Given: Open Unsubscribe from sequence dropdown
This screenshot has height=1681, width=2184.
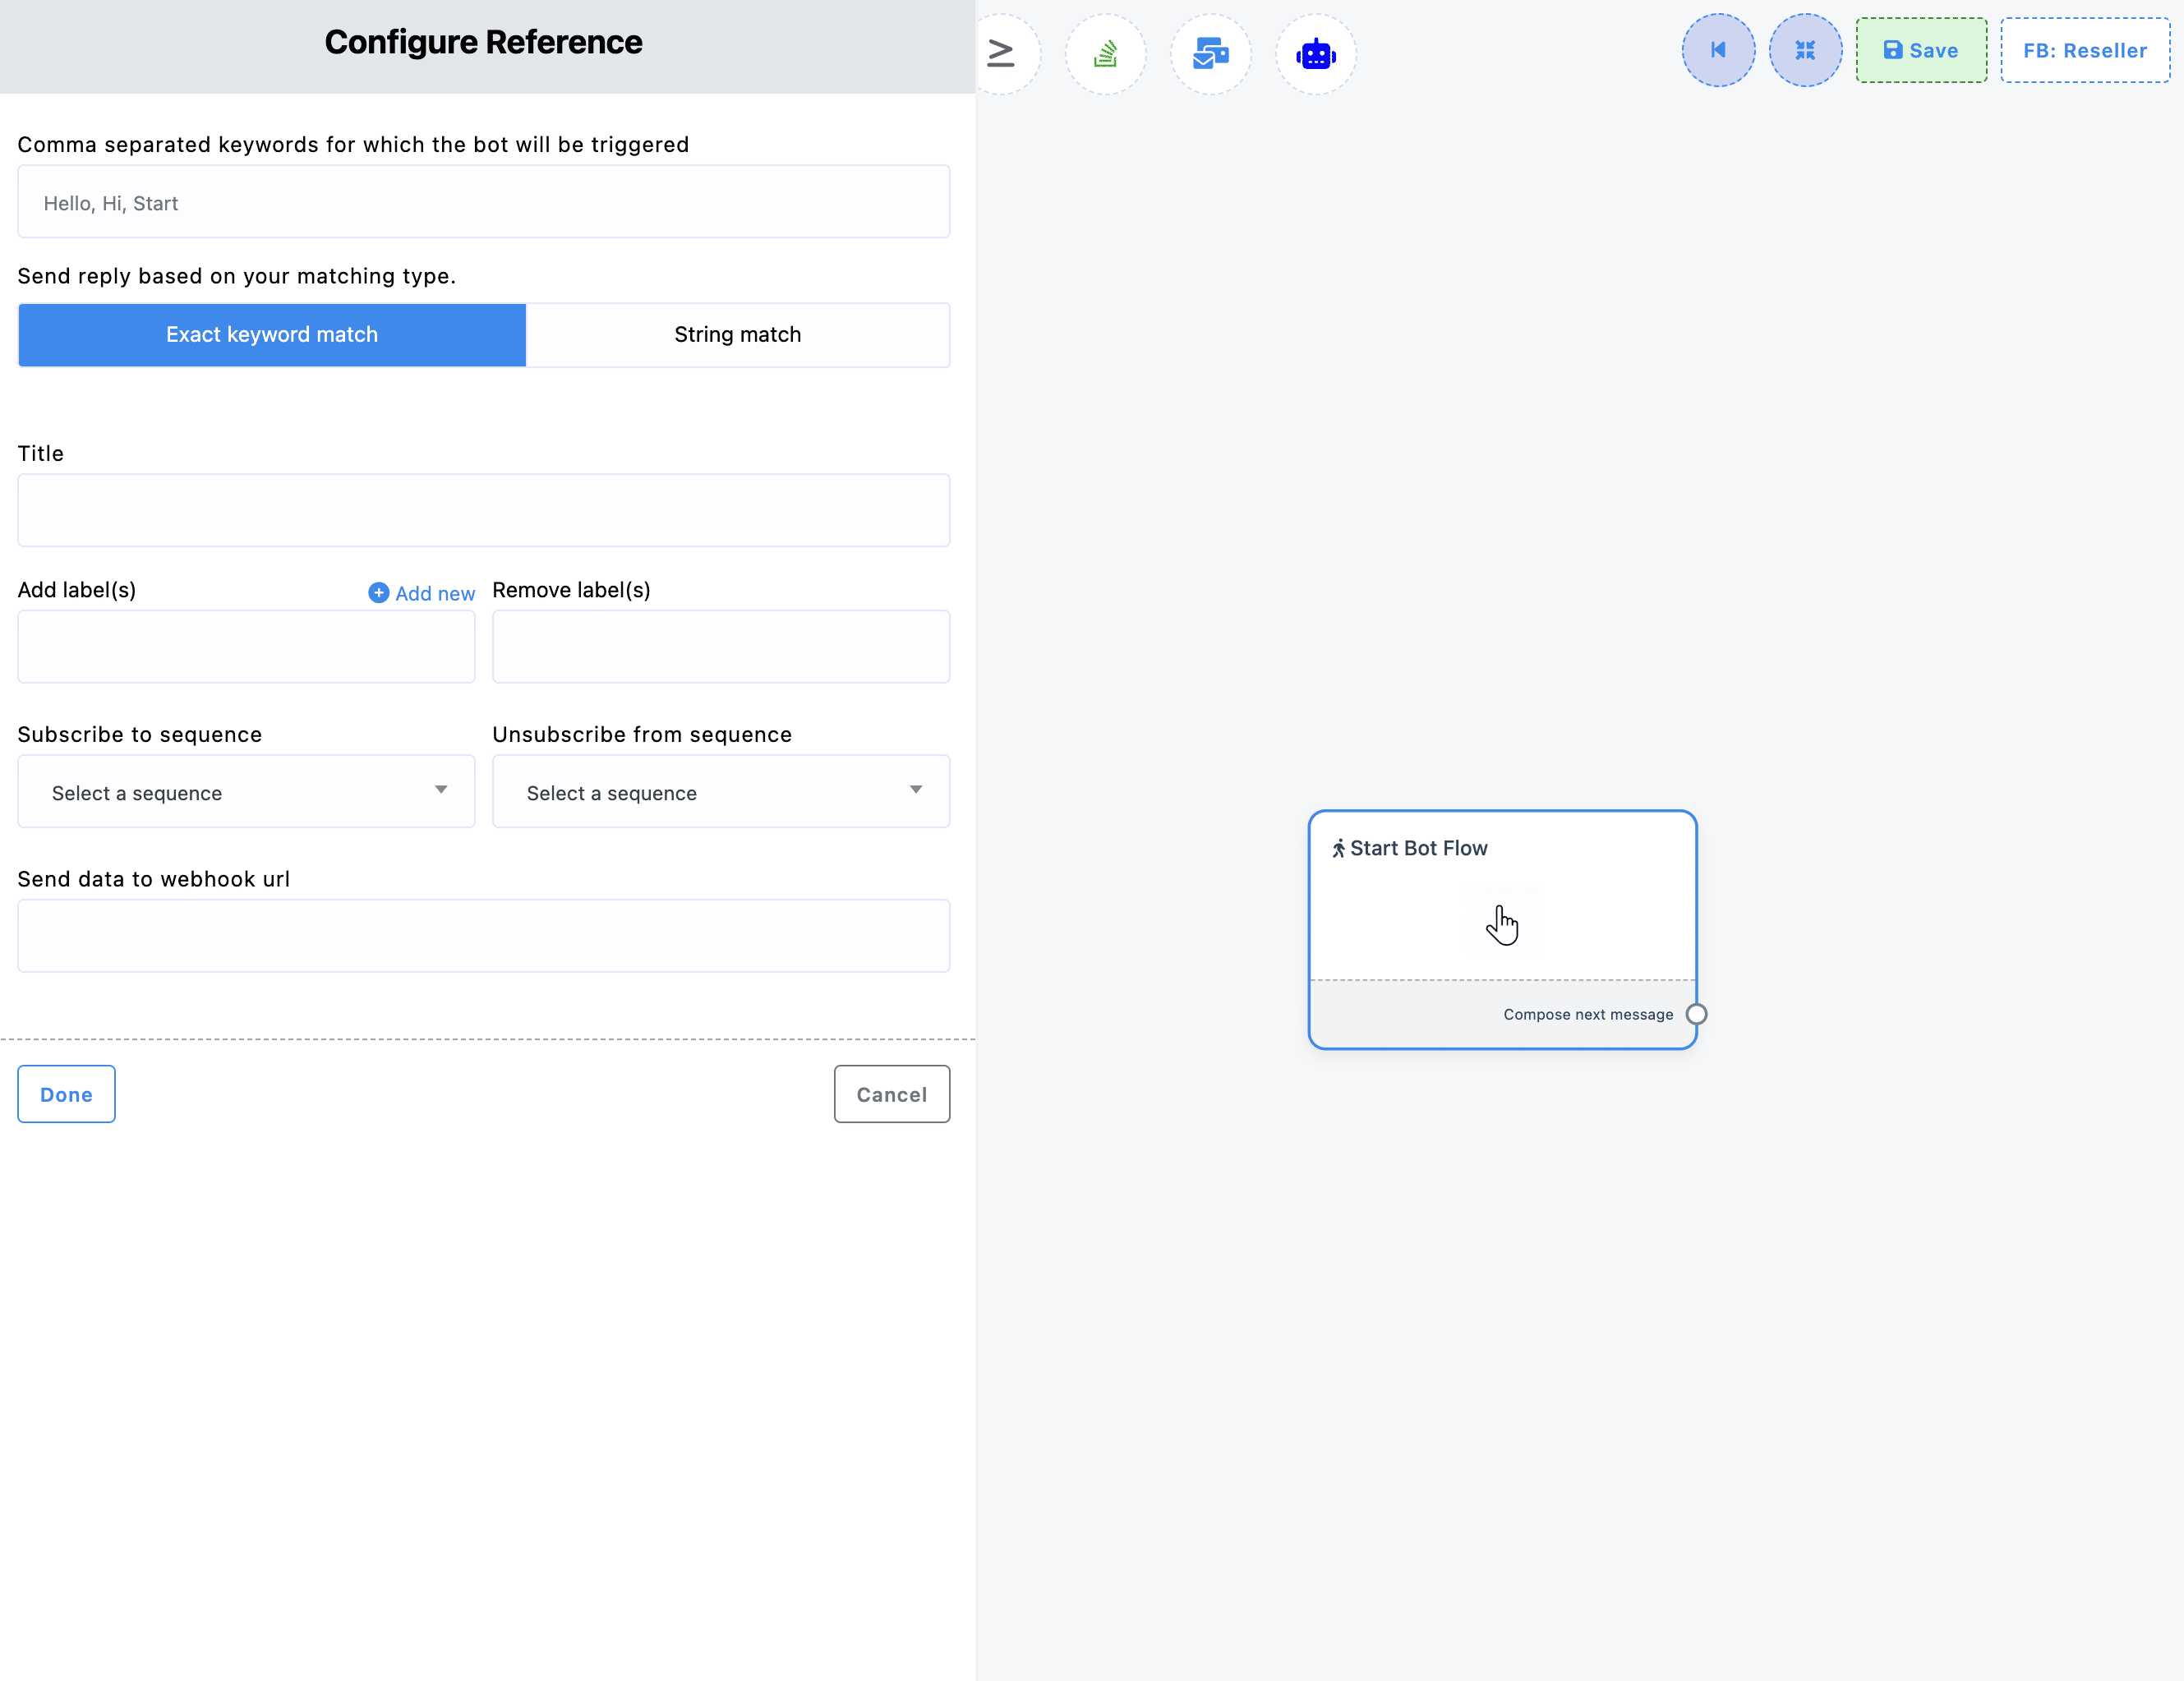Looking at the screenshot, I should 720,791.
